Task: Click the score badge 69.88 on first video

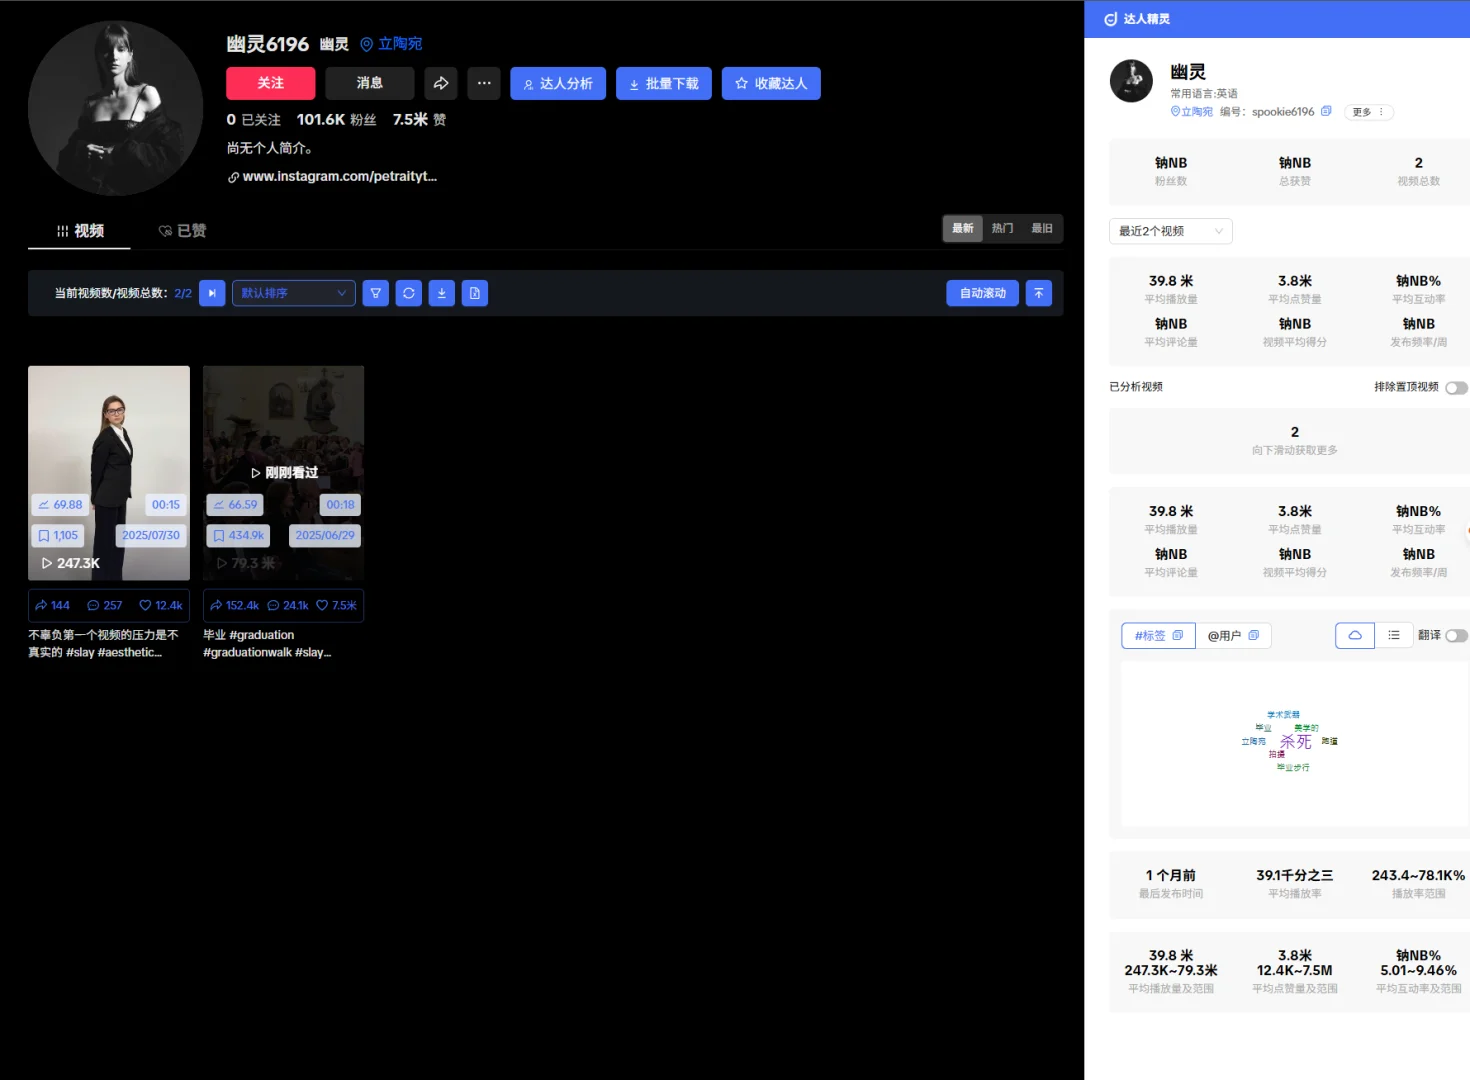Action: point(60,505)
